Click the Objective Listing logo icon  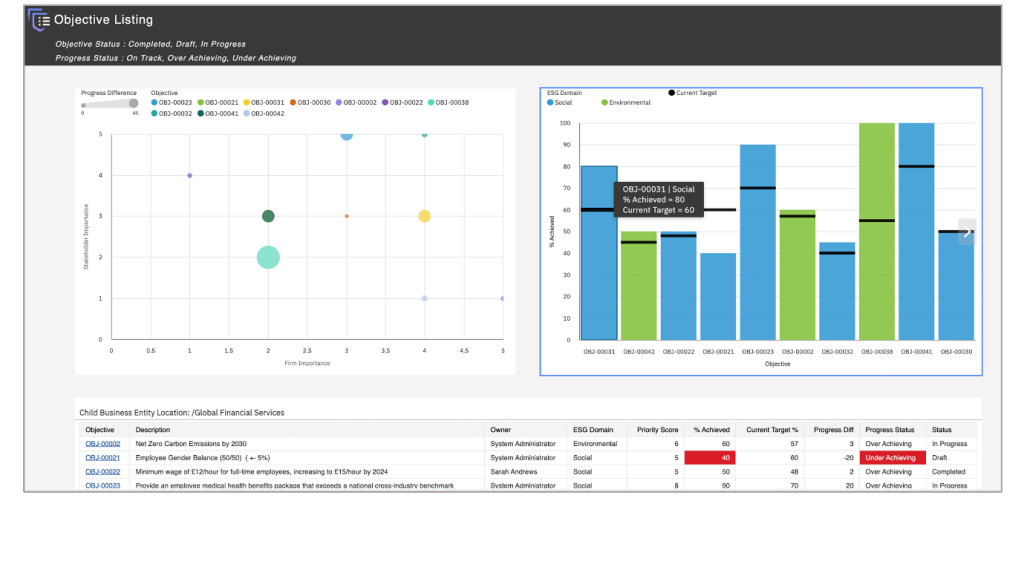[x=38, y=19]
